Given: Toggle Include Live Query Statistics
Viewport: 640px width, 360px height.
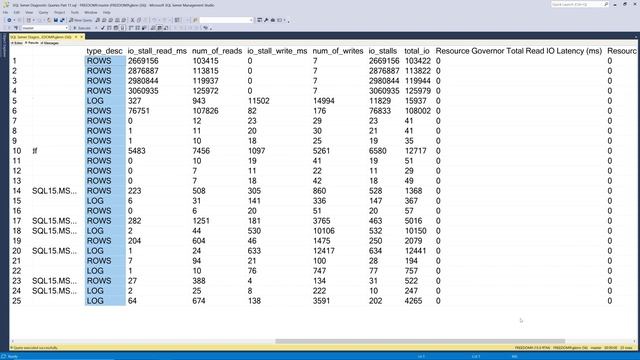Looking at the screenshot, I should tap(138, 28).
